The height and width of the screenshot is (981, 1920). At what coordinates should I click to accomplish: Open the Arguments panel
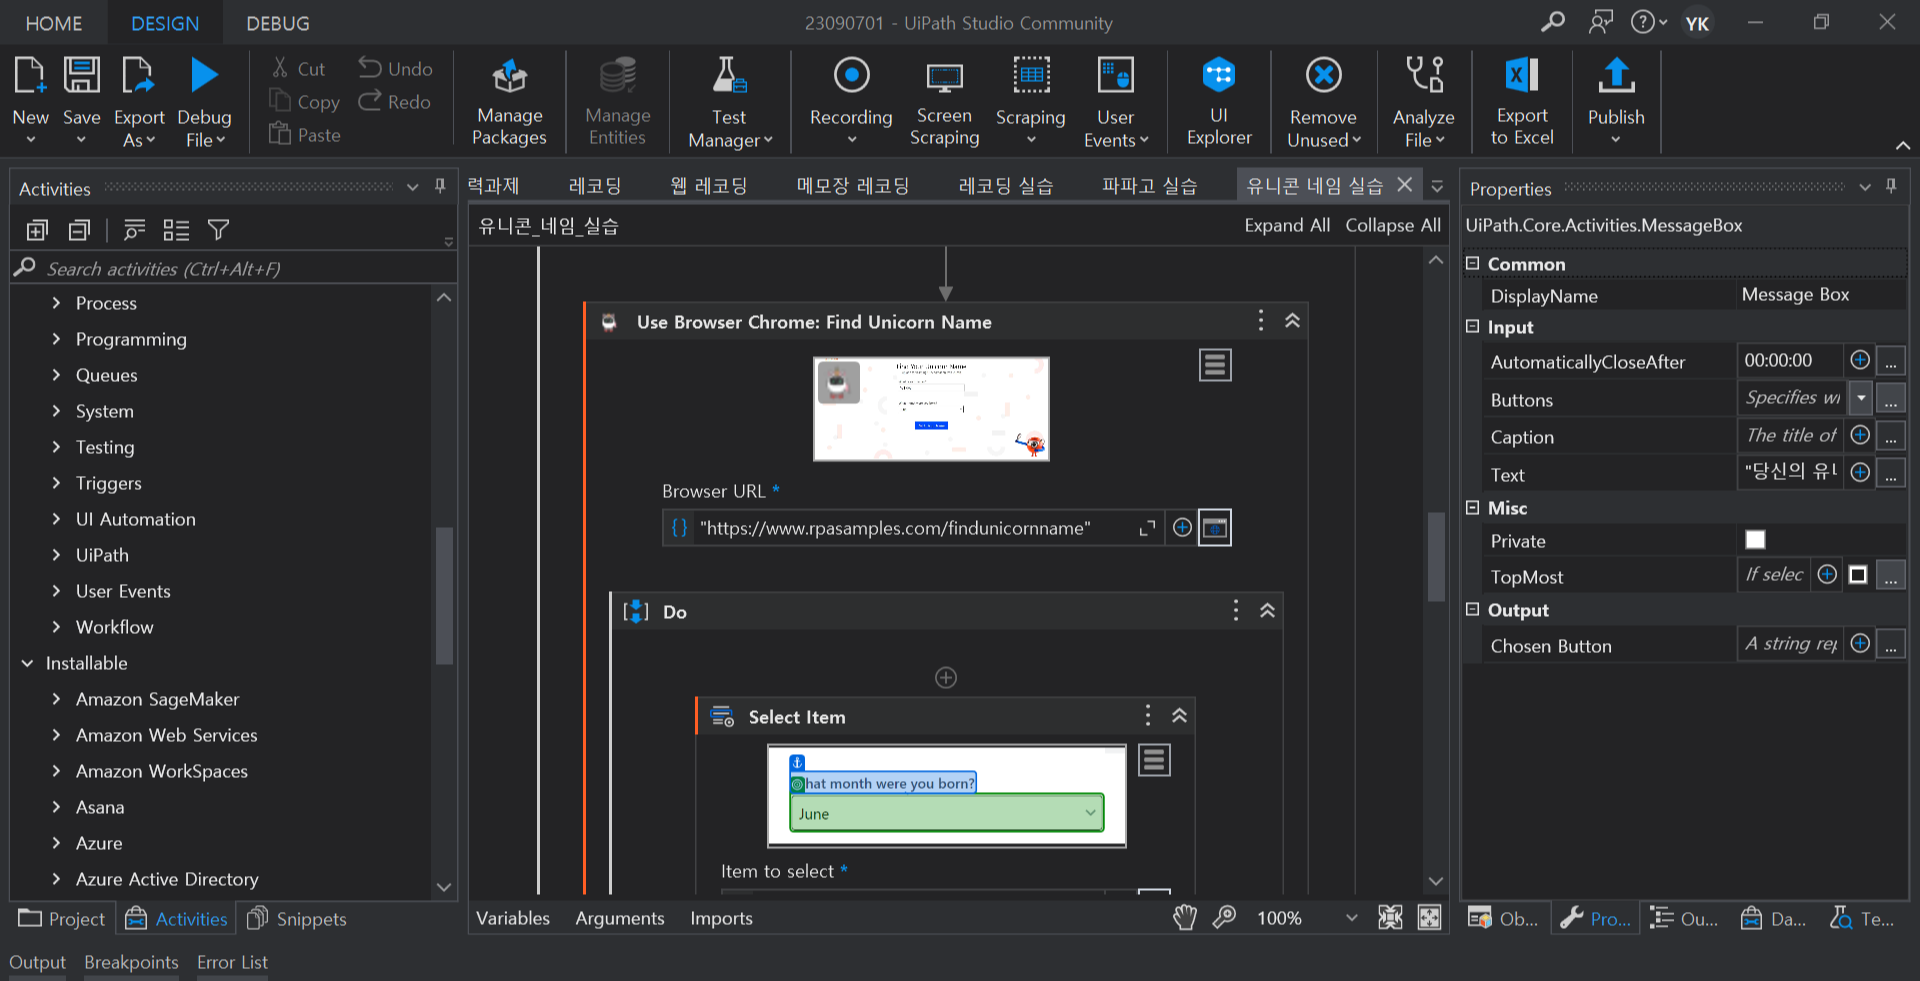coord(620,918)
